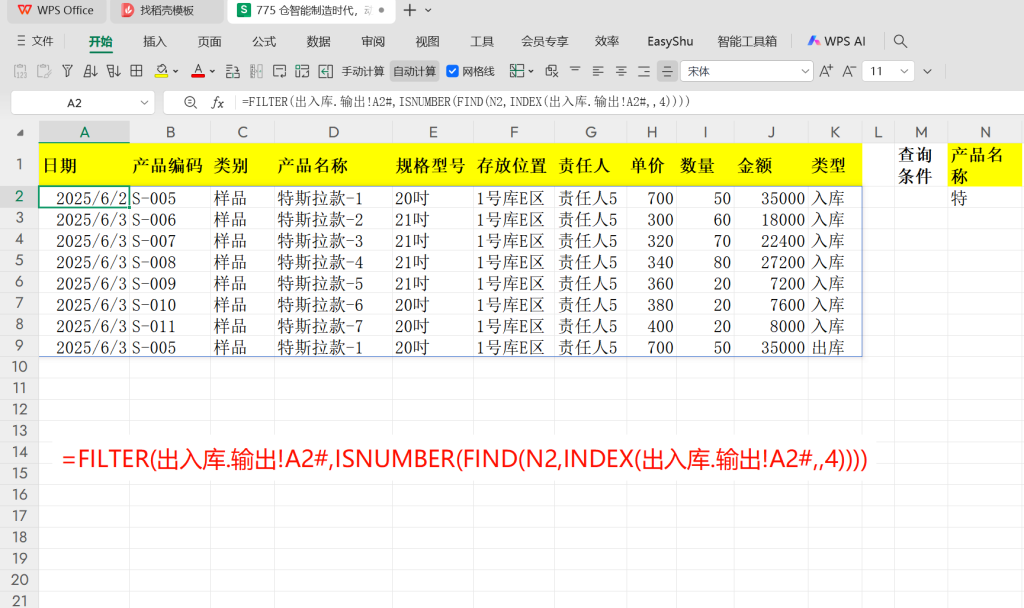Viewport: 1024px width, 608px height.
Task: Click the wrap text icon
Action: pyautogui.click(x=280, y=71)
